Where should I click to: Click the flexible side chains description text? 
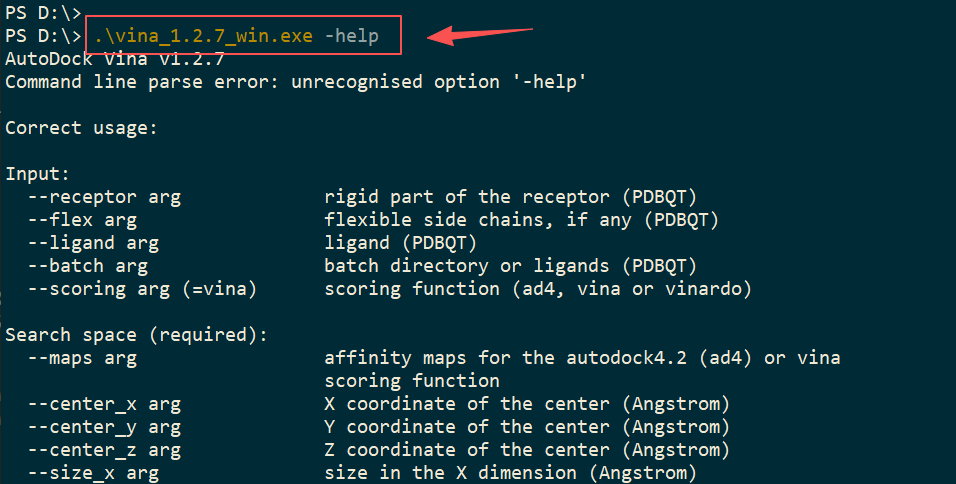pyautogui.click(x=521, y=220)
